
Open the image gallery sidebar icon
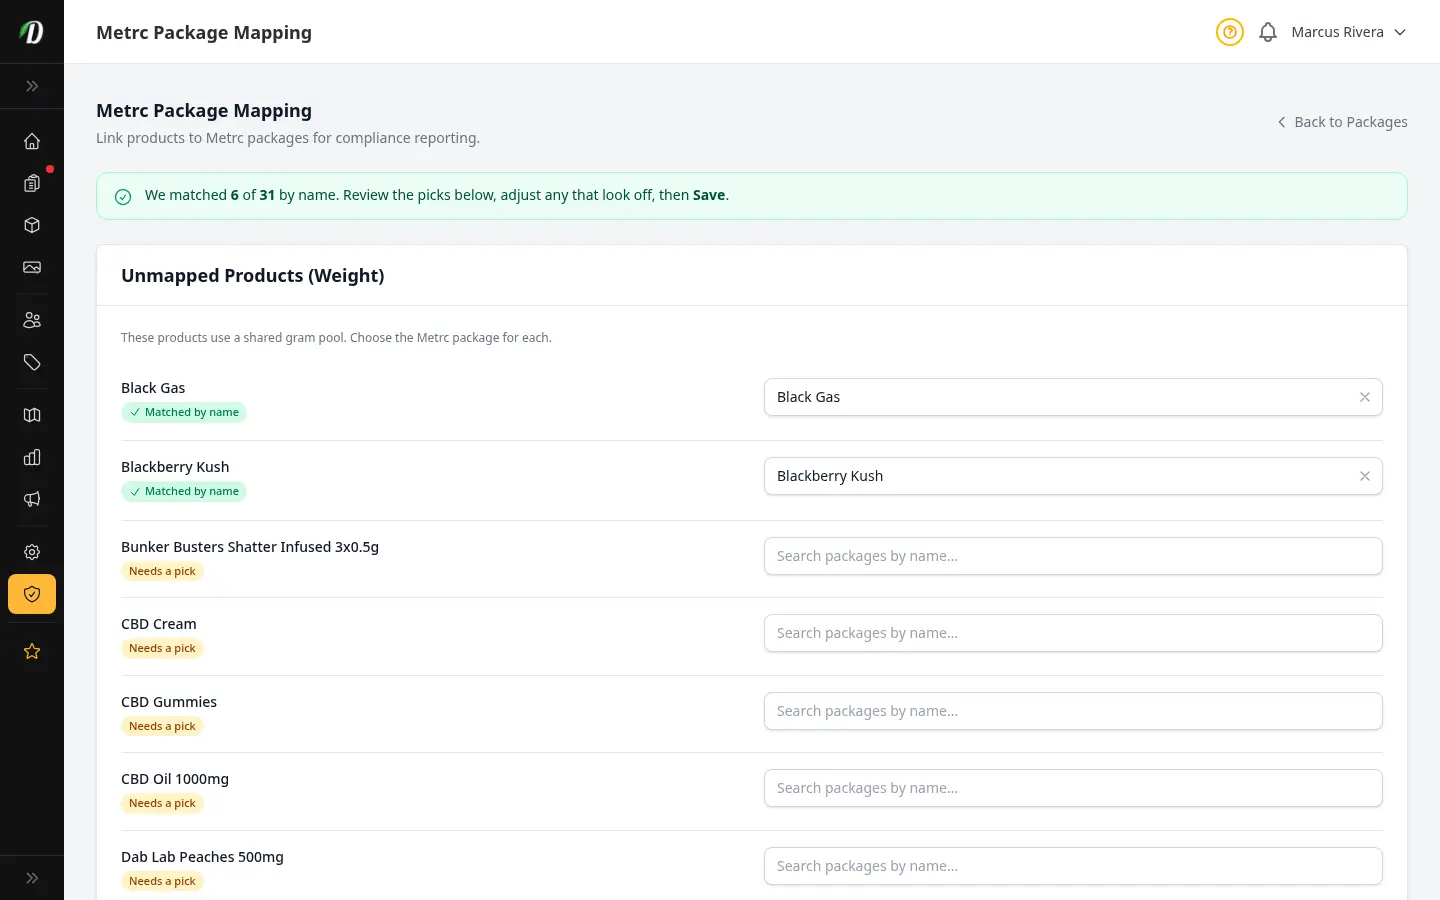32,267
